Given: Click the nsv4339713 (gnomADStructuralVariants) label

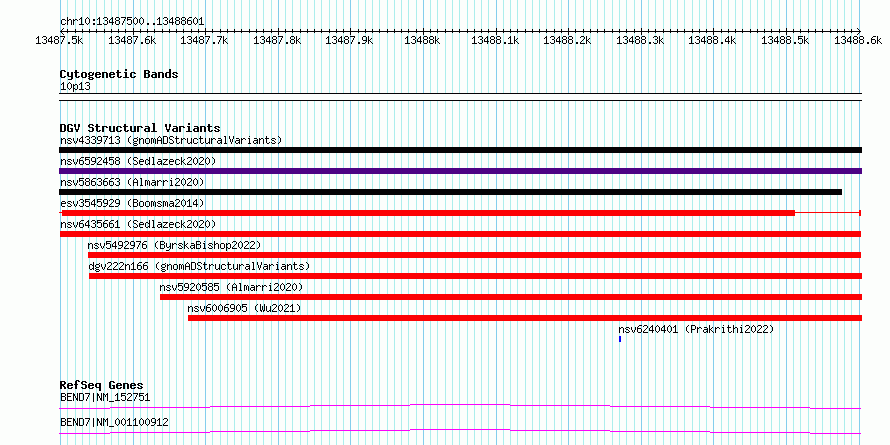Looking at the screenshot, I should [x=171, y=140].
